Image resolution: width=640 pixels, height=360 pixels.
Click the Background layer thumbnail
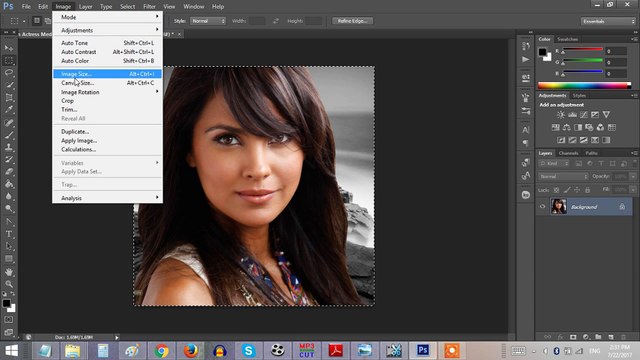click(x=558, y=207)
